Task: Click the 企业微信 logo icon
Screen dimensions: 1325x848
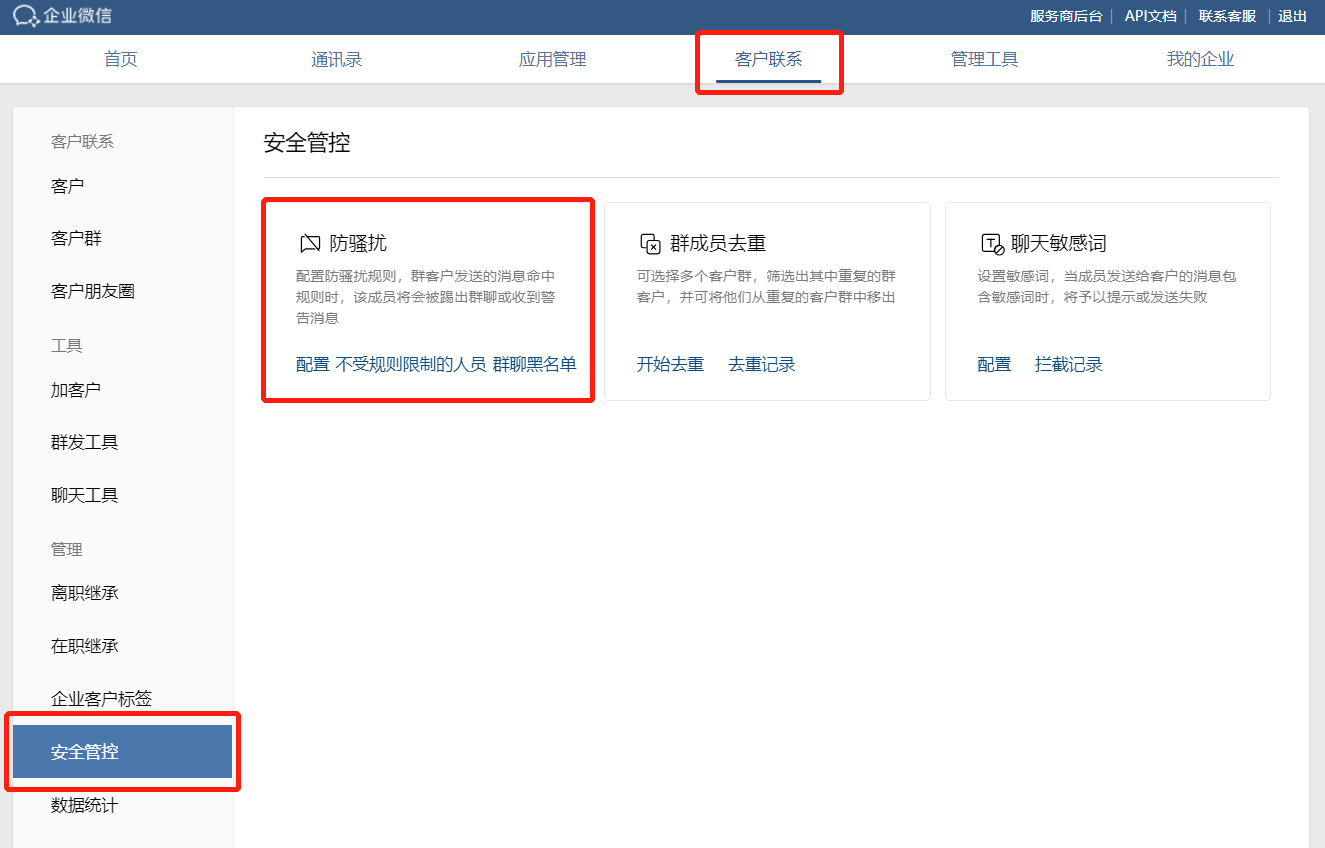Action: click(26, 16)
